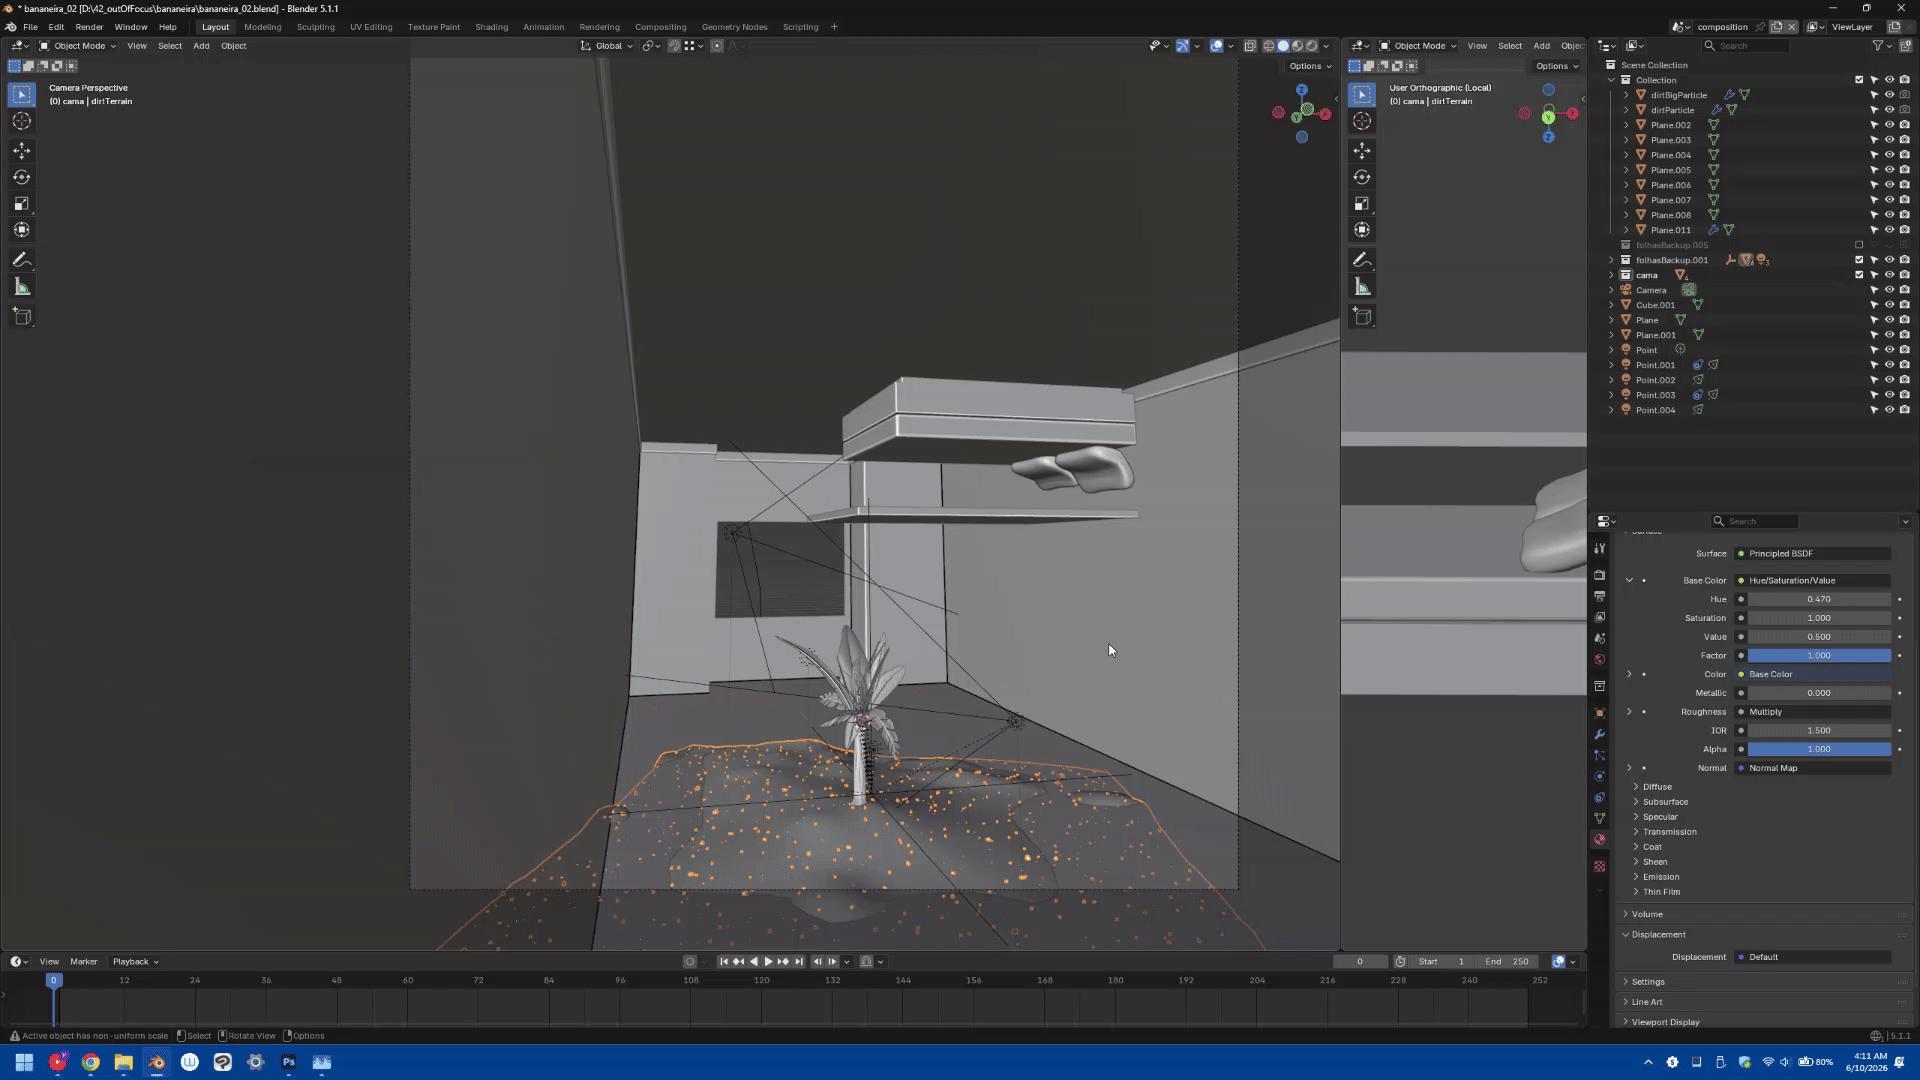Activate the Move tool in main viewport
Image resolution: width=1920 pixels, height=1080 pixels.
[22, 150]
